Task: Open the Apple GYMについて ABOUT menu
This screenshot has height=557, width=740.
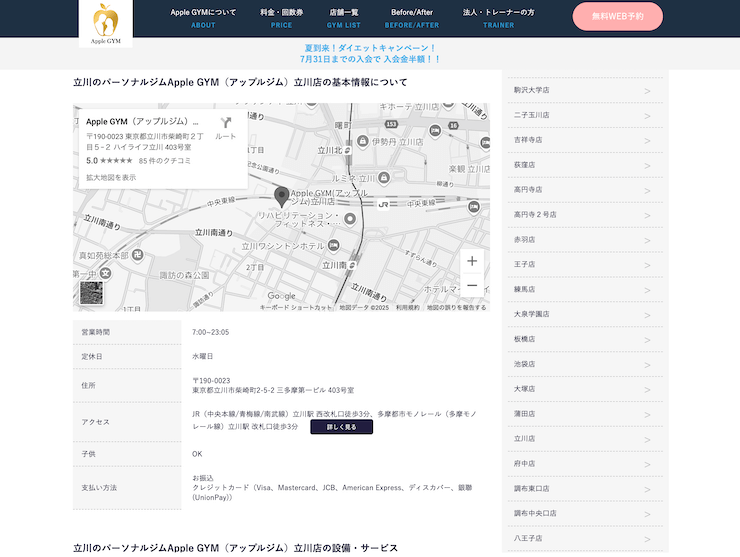Action: (203, 18)
